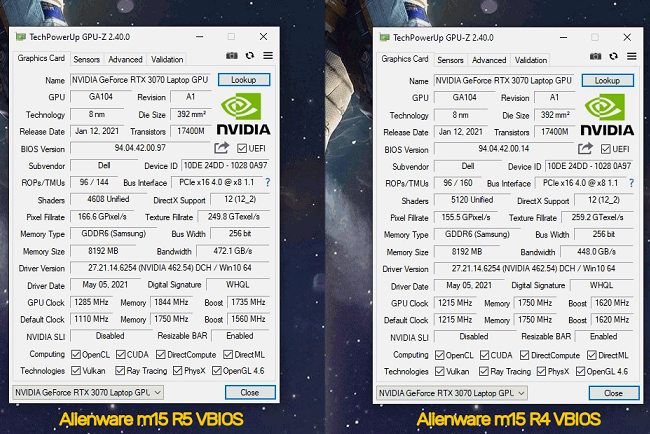The image size is (650, 434).
Task: Toggle the UEFI checkbox in the R5 VBIOS window
Action: coord(242,148)
